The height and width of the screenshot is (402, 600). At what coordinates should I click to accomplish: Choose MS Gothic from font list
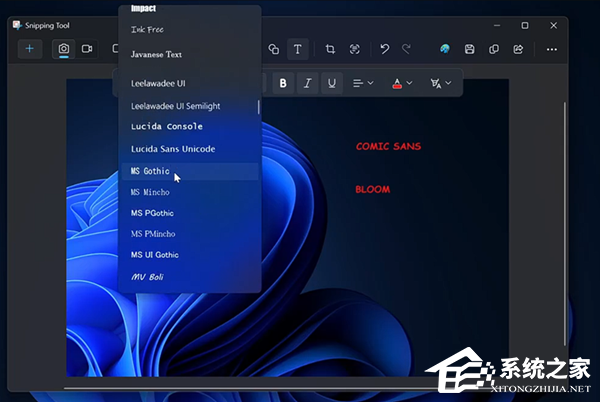tap(150, 171)
